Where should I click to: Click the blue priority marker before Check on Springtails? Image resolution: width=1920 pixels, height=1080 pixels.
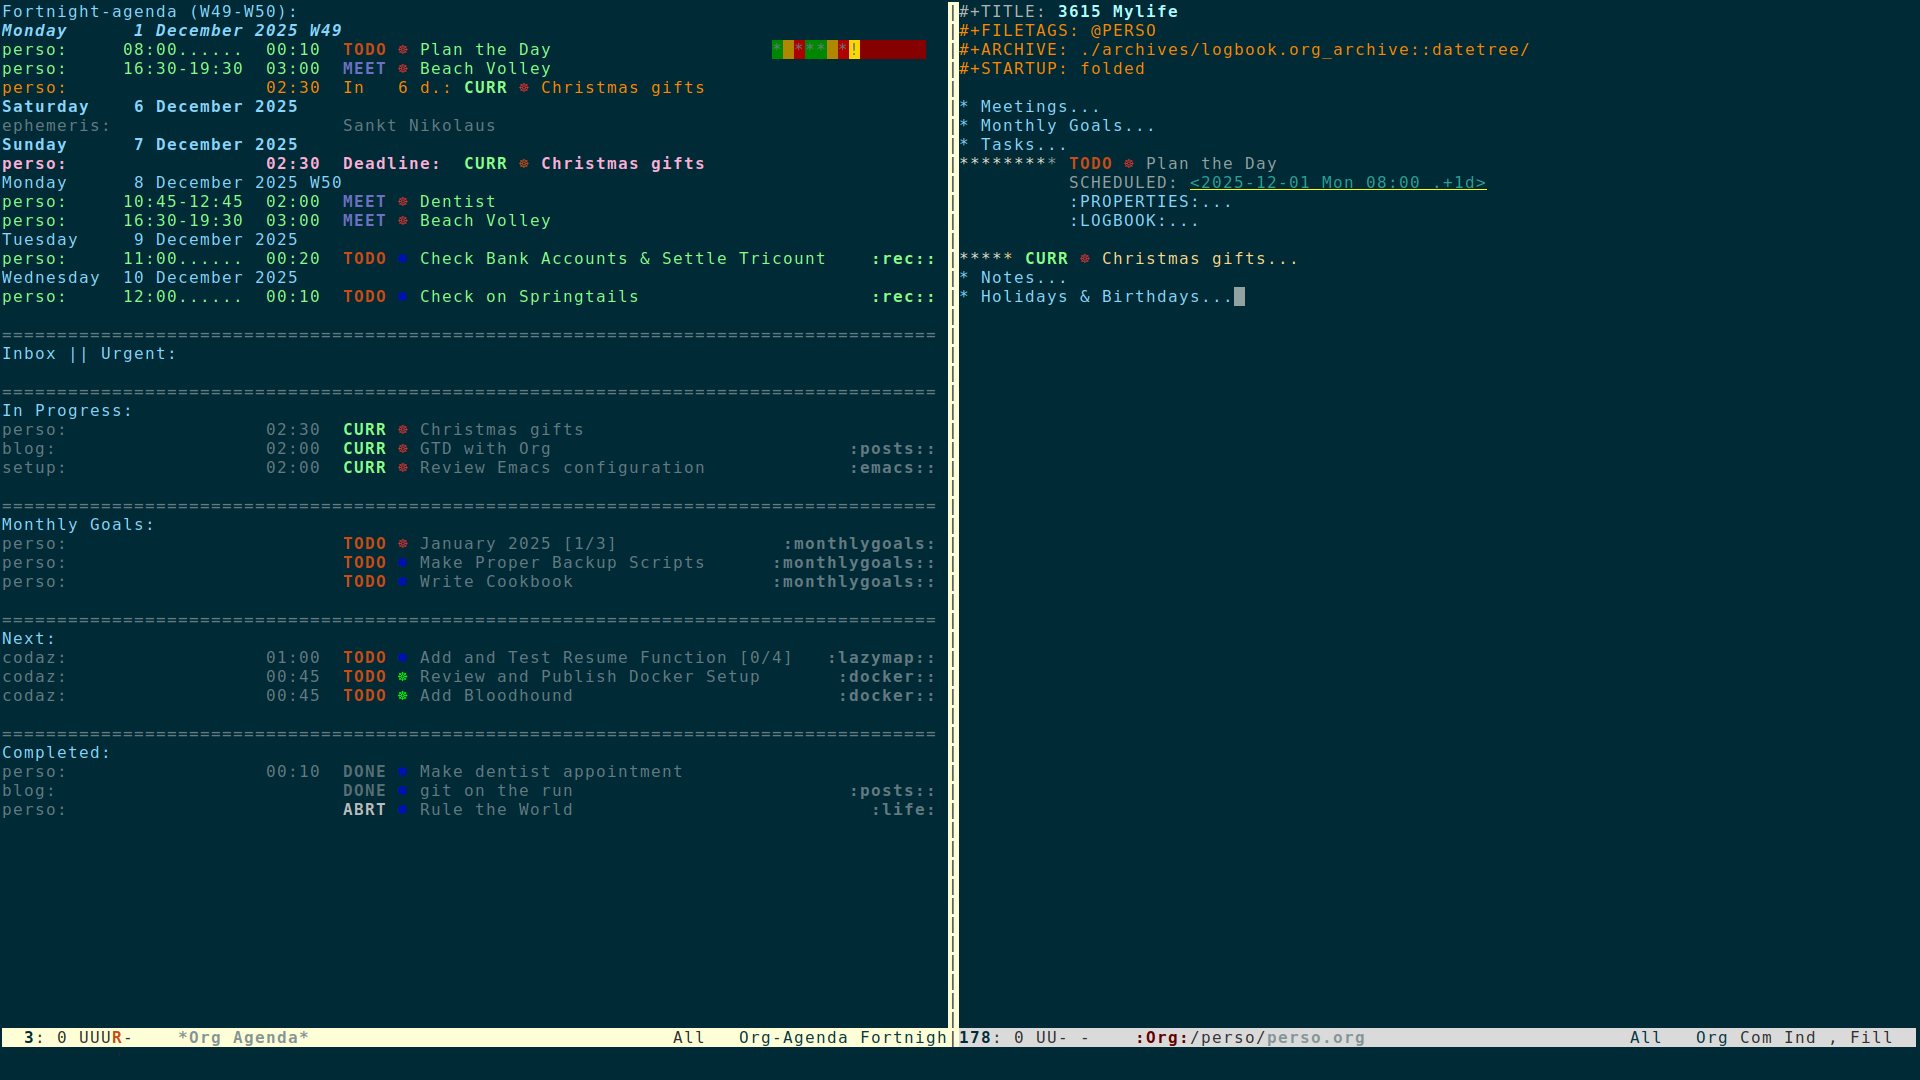403,297
